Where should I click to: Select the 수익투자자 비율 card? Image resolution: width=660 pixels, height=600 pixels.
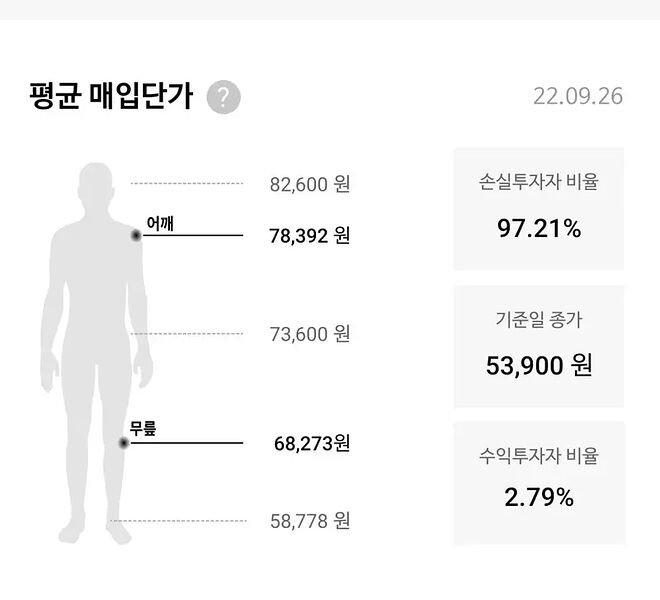(539, 483)
